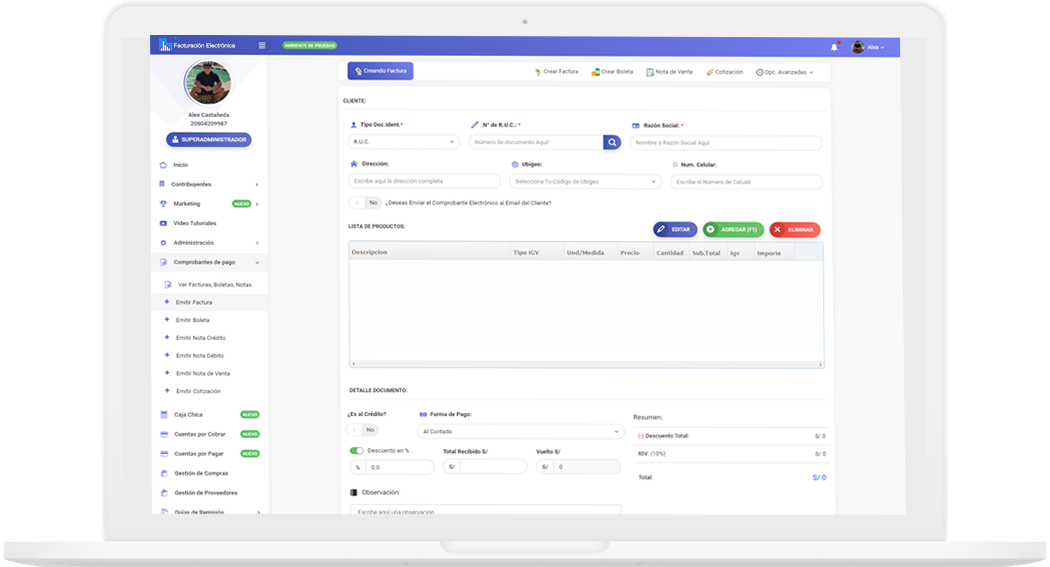
Task: Click the hamburger menu icon in header
Action: coord(262,45)
